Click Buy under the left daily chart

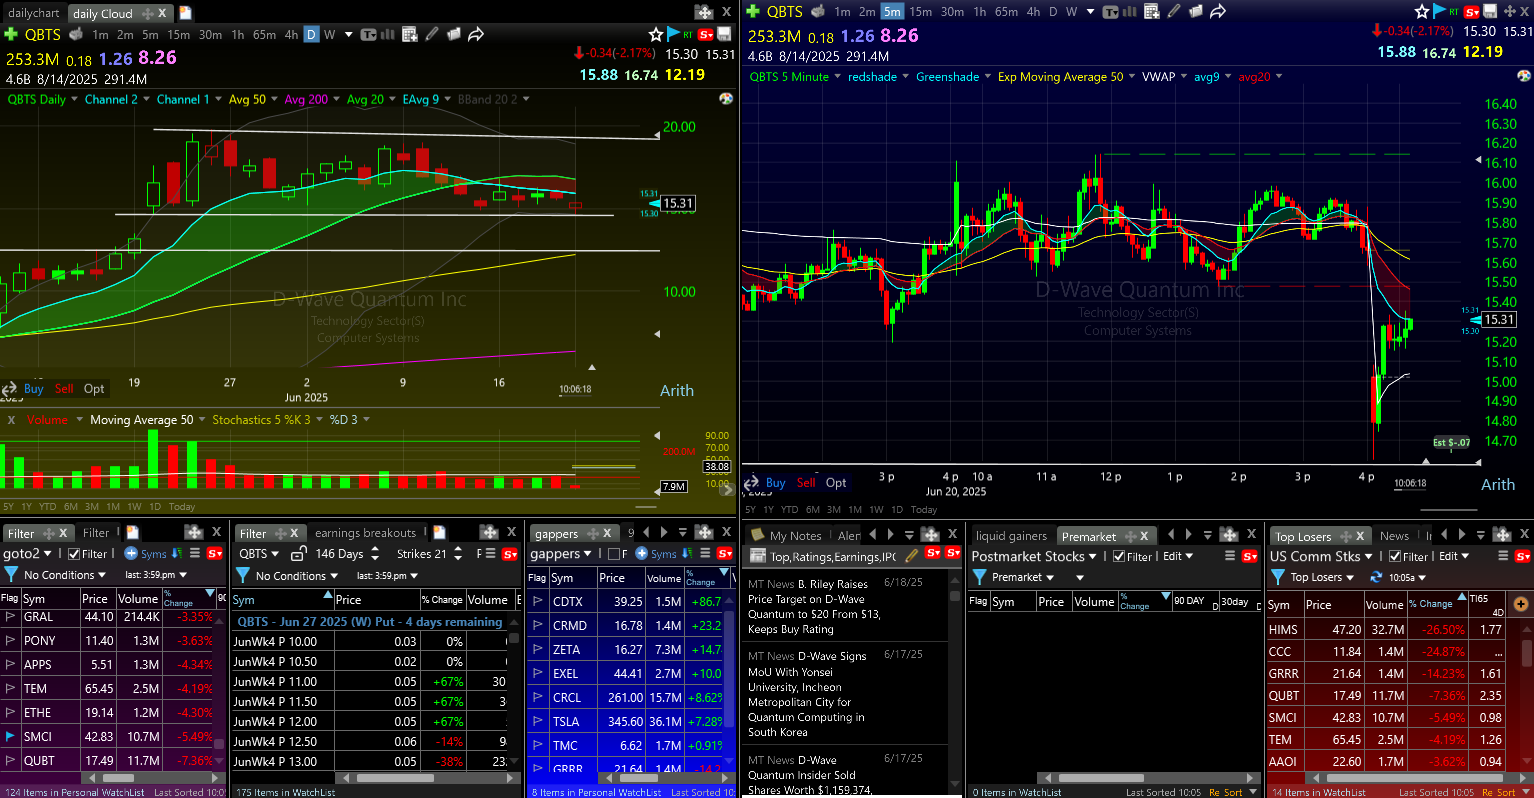tap(34, 389)
